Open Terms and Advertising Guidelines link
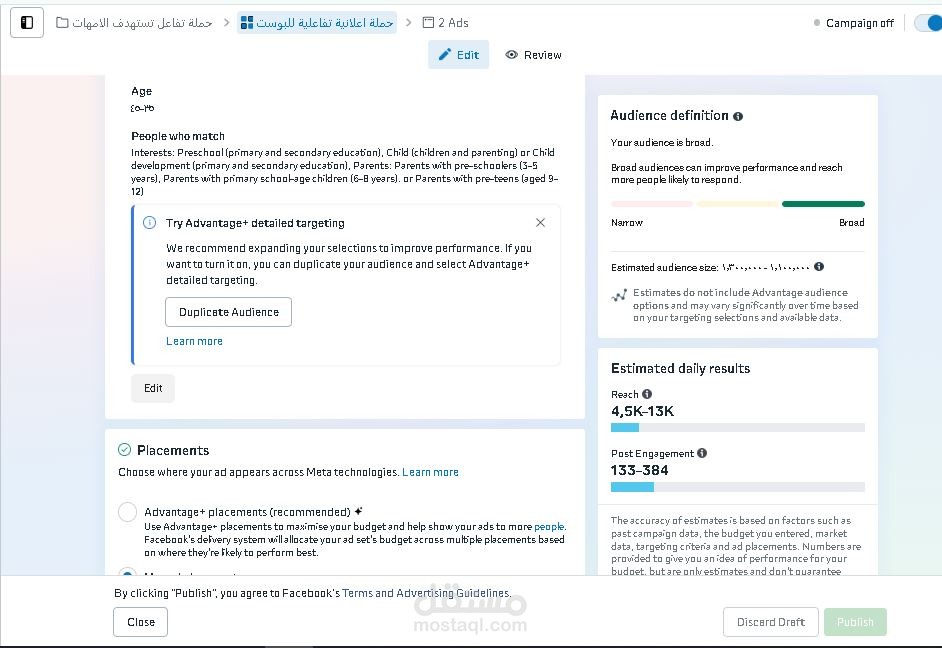The height and width of the screenshot is (648, 942). (426, 593)
